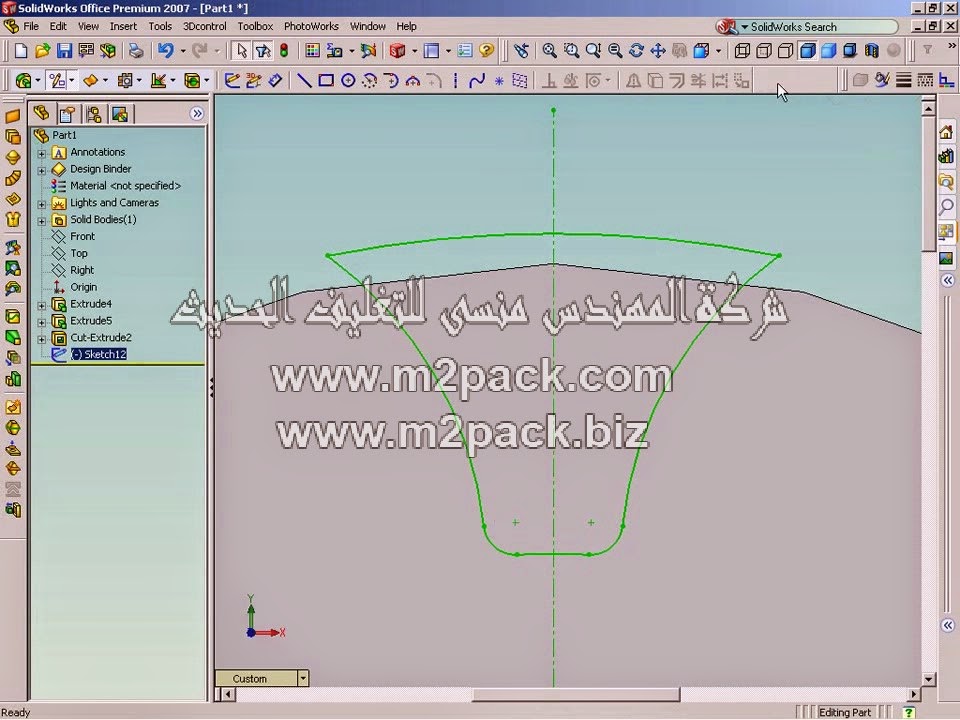Click the Smart Dimension tool
Image resolution: width=960 pixels, height=720 pixels.
point(275,80)
